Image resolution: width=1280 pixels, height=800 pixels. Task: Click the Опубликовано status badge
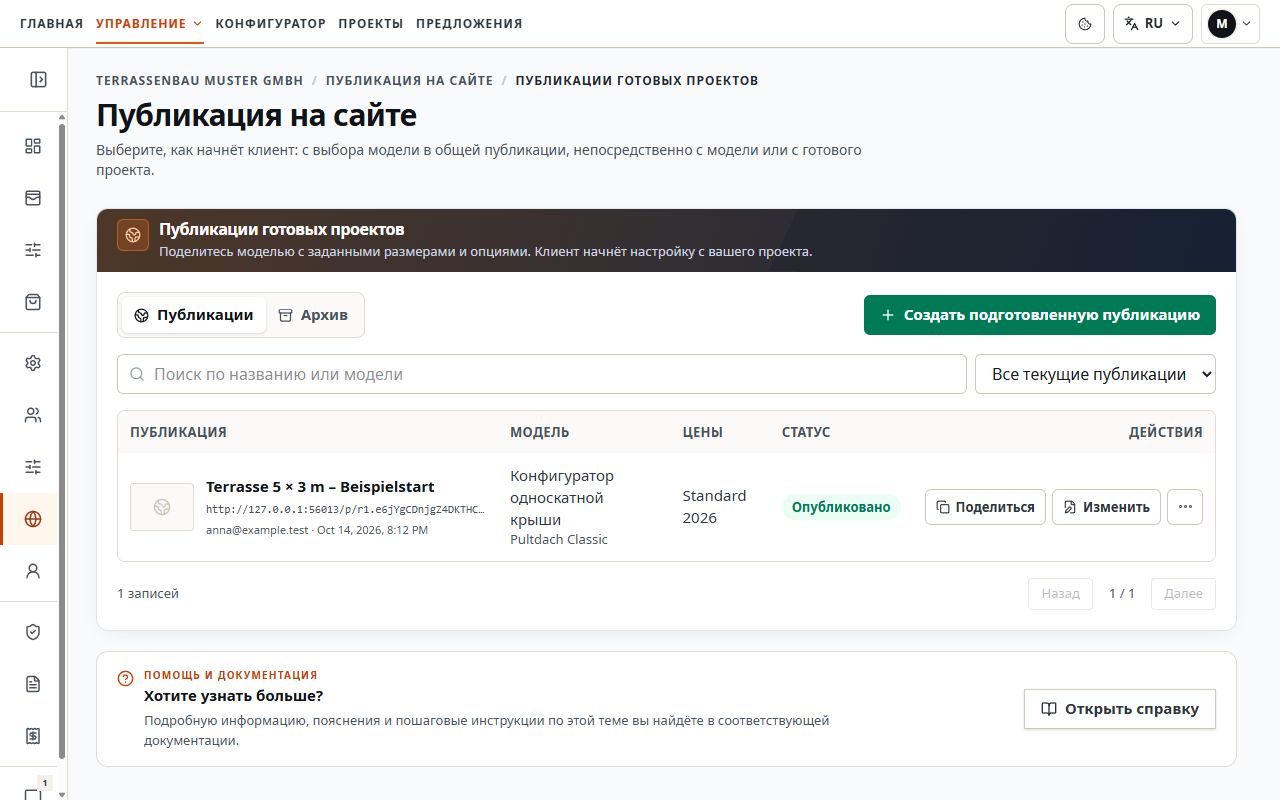[841, 507]
